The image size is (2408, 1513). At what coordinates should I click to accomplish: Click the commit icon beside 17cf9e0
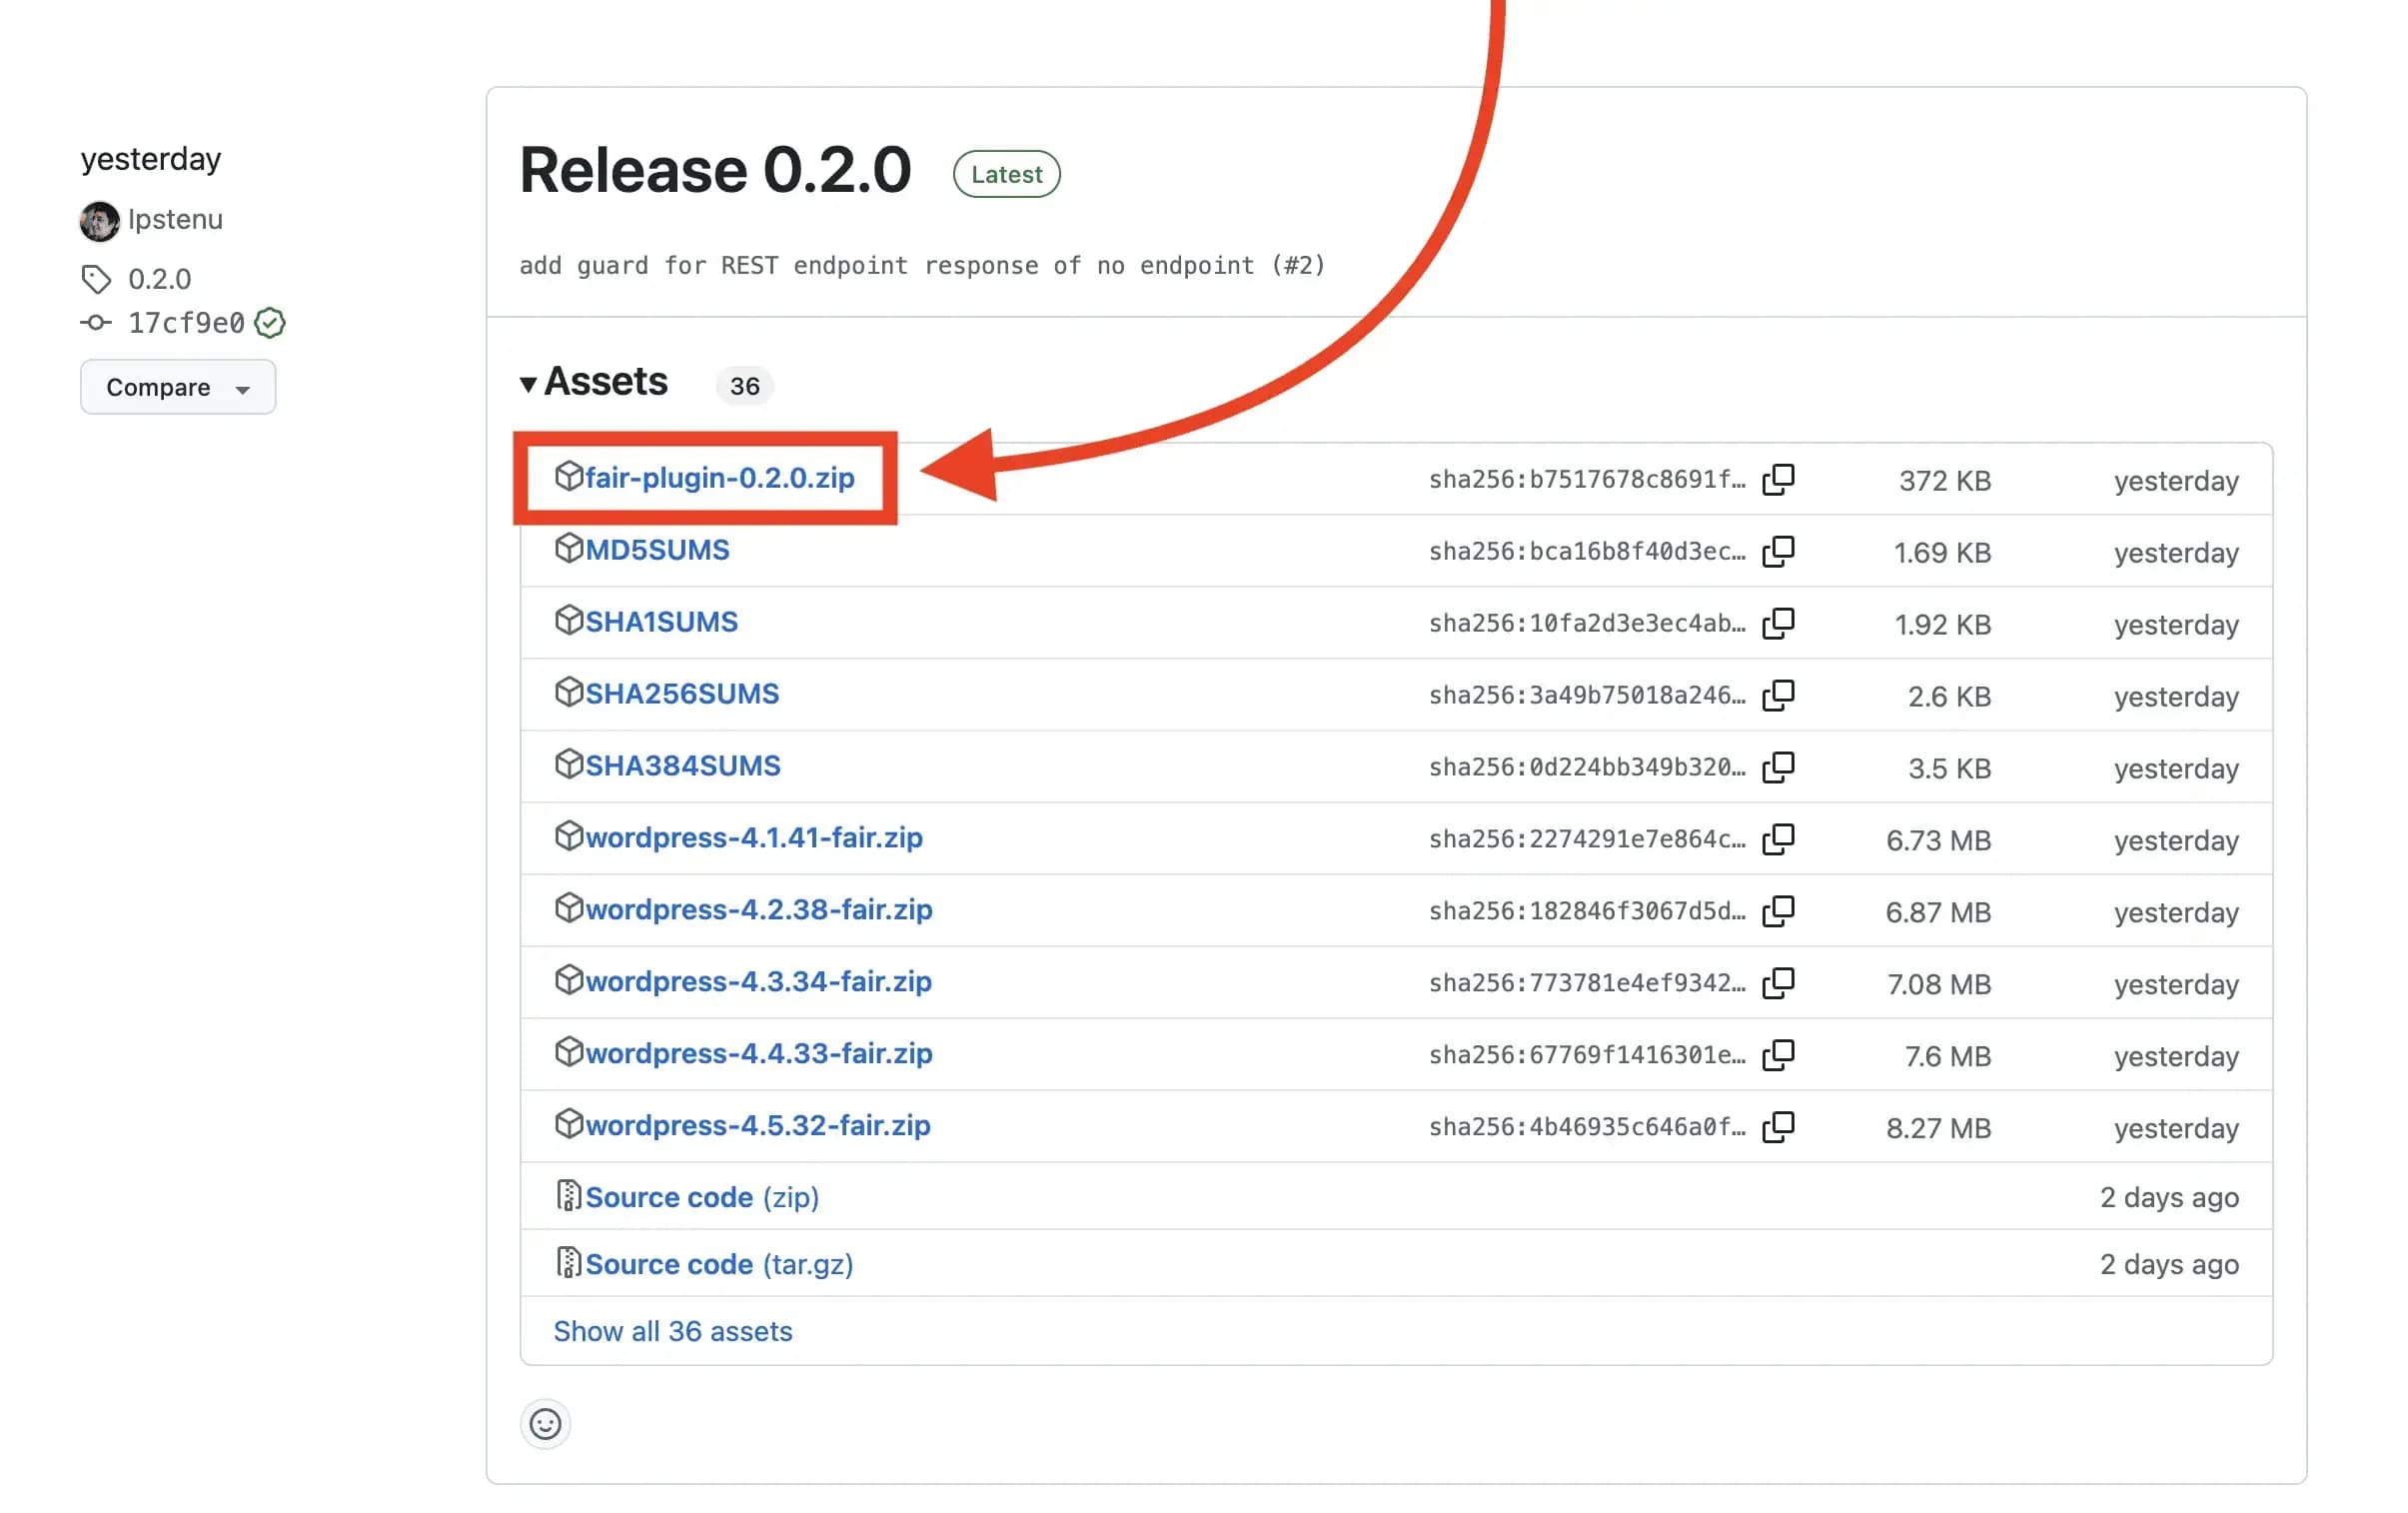point(96,323)
